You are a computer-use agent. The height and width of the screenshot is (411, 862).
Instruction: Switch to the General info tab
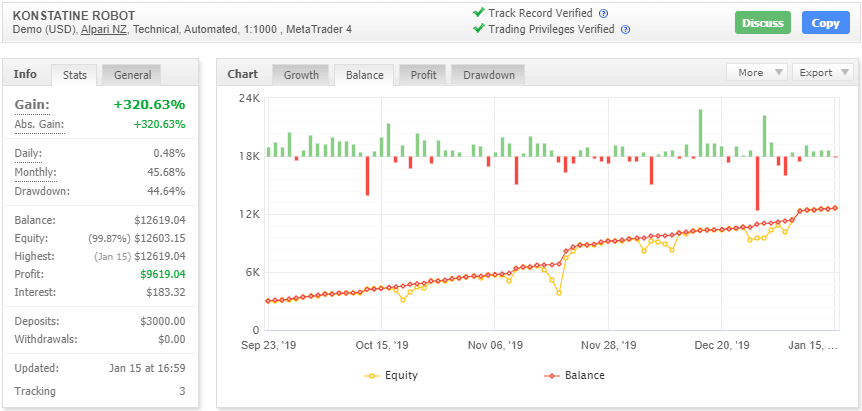point(133,75)
